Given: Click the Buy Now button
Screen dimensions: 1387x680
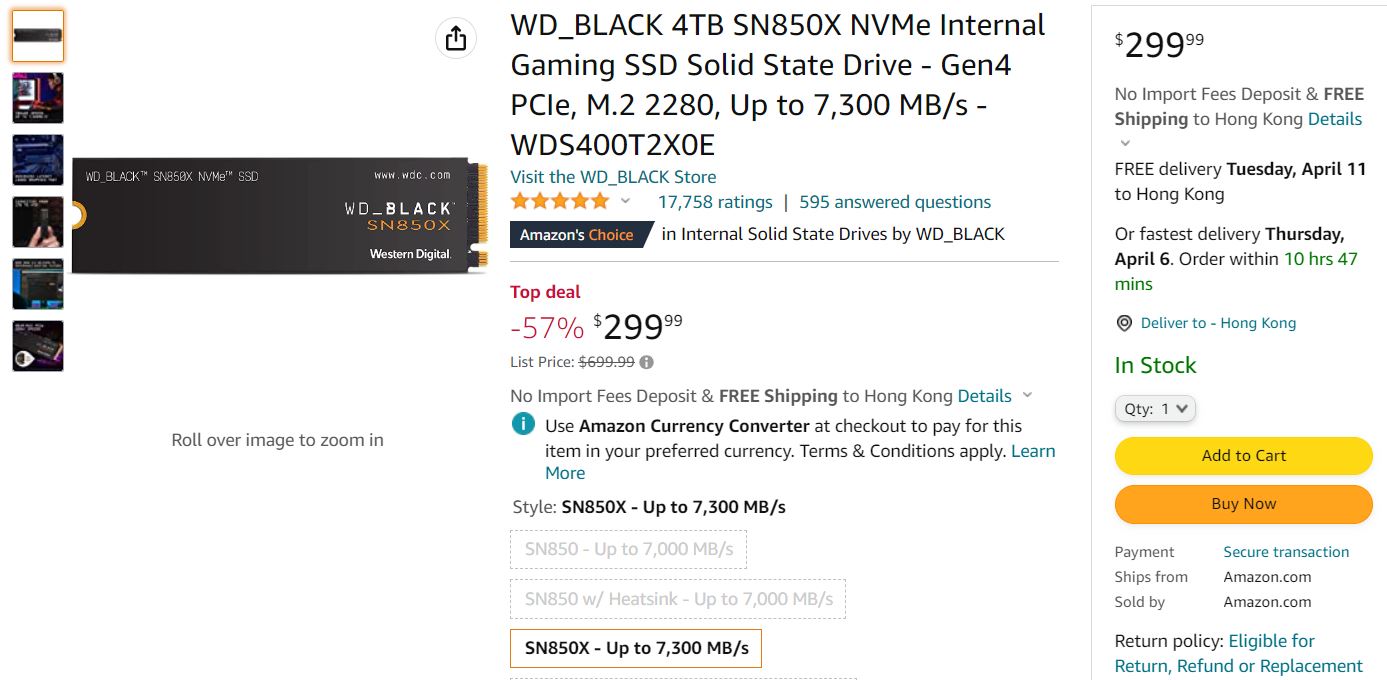Looking at the screenshot, I should click(x=1242, y=503).
